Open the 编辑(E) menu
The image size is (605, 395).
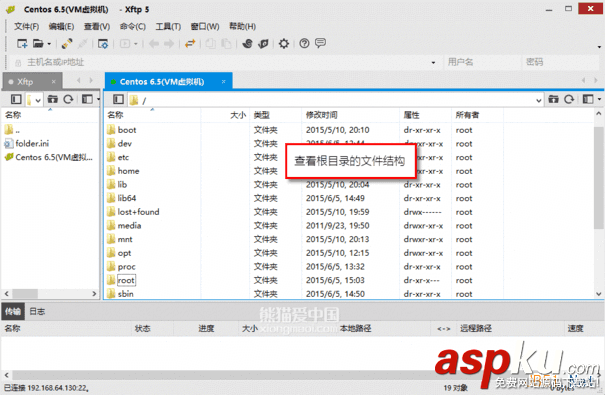click(61, 26)
